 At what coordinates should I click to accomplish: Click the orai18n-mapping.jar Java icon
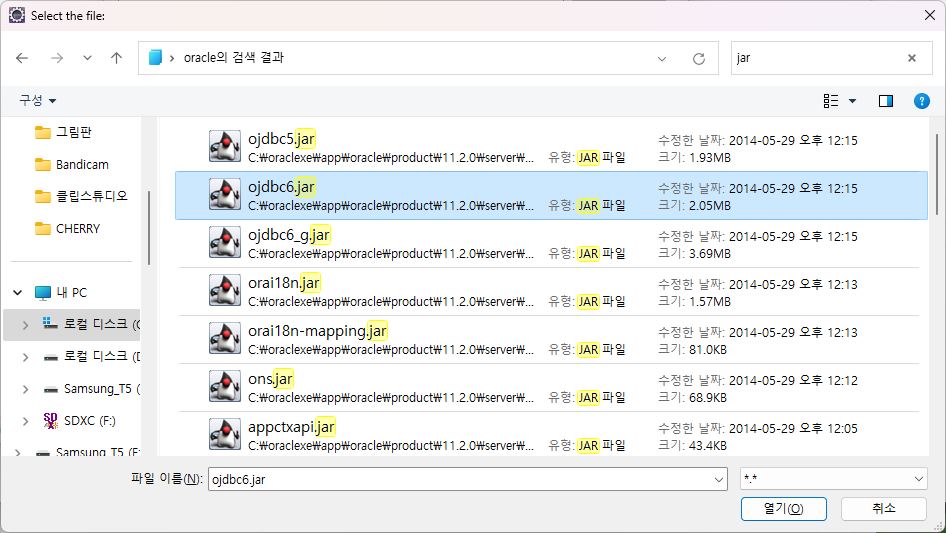coord(224,338)
